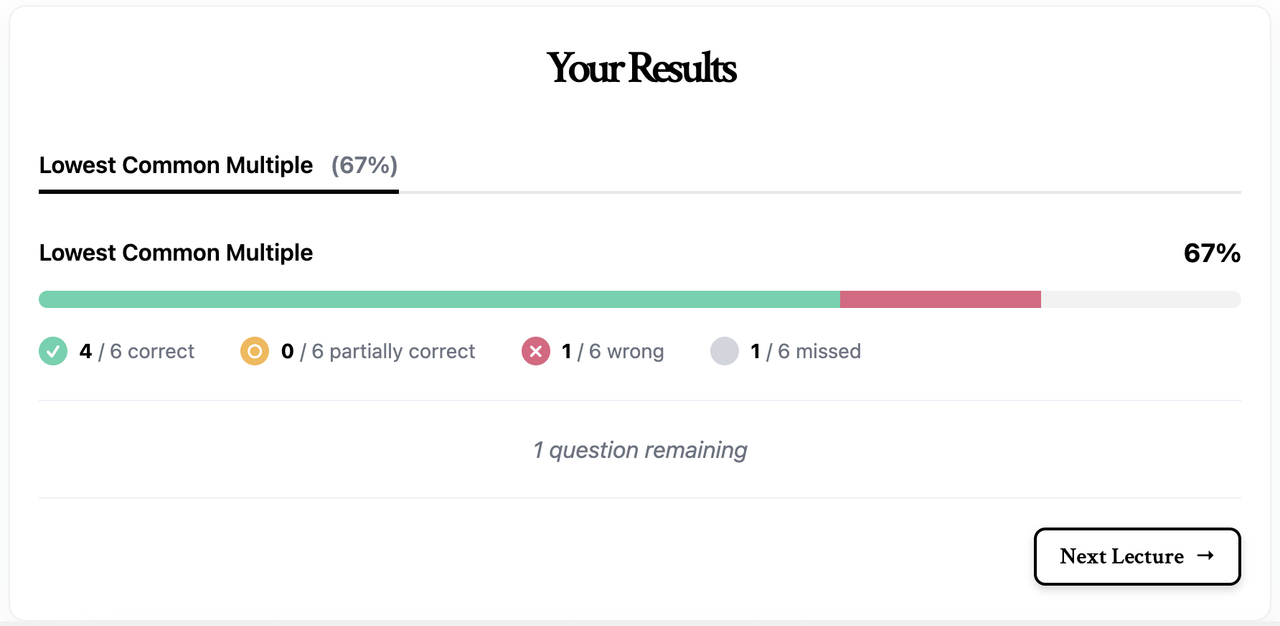
Task: Click the green segment of progress bar
Action: [439, 299]
